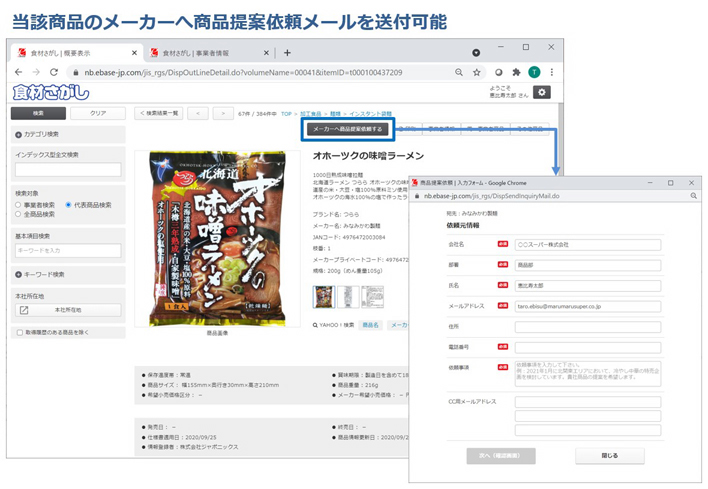Select the second product thumbnail image
This screenshot has width=708, height=489.
(x=348, y=297)
